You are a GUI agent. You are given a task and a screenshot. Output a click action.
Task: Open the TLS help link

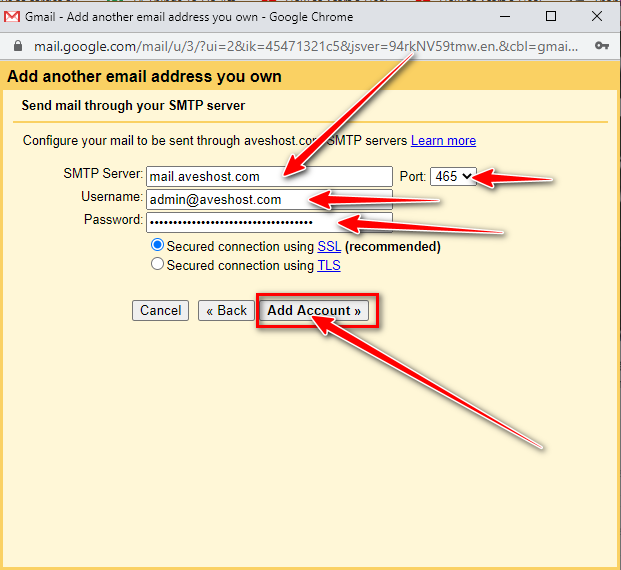click(x=329, y=265)
